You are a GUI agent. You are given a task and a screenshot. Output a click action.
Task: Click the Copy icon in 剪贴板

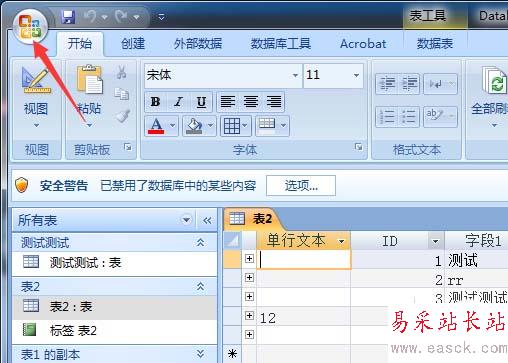(x=122, y=94)
